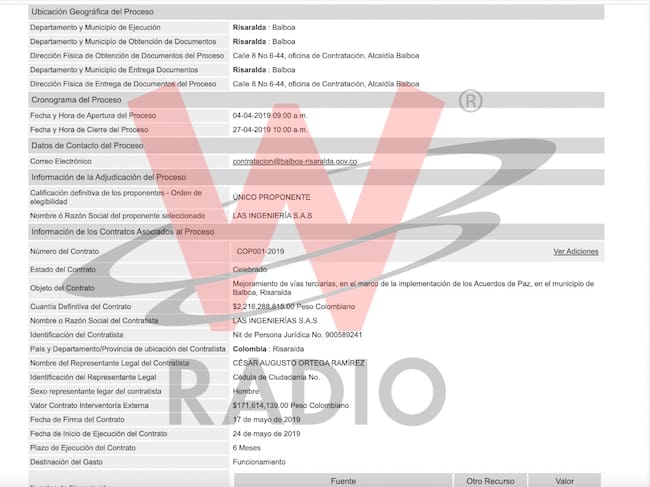Click the Funcionamiento expense destination value
The image size is (650, 487).
(259, 462)
